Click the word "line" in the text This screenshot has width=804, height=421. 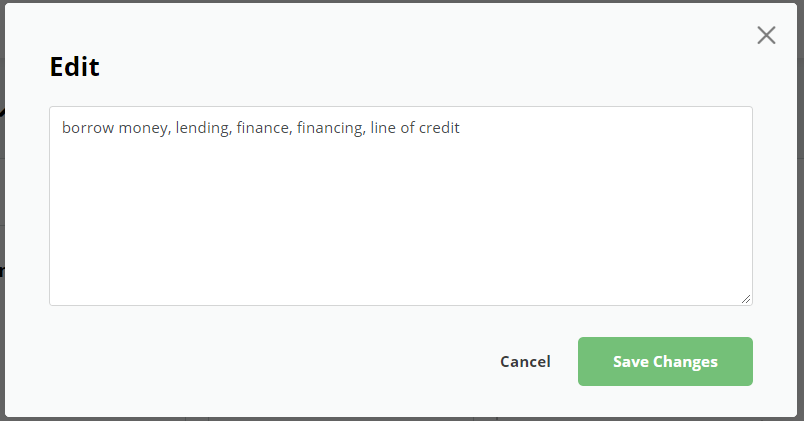(x=383, y=128)
